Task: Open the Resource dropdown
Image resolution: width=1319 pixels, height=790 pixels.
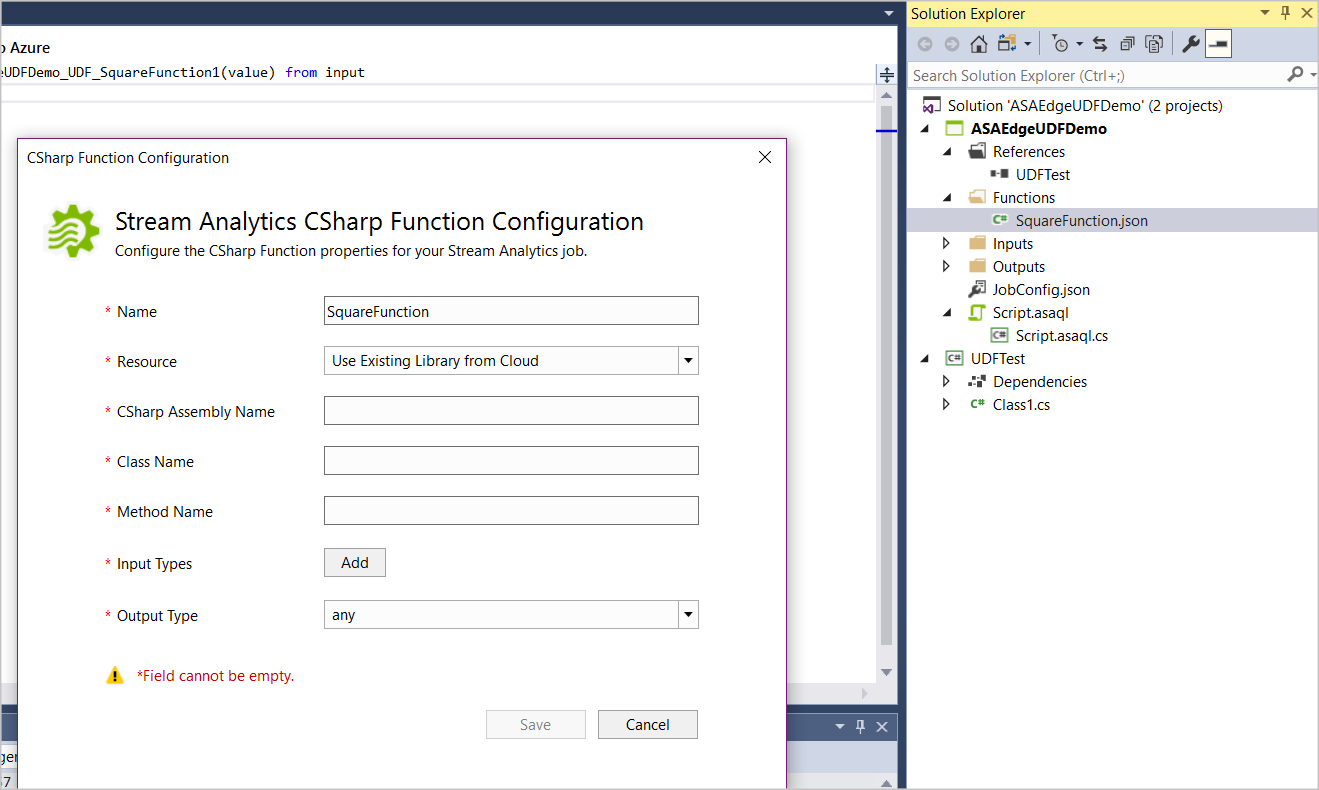Action: click(687, 360)
